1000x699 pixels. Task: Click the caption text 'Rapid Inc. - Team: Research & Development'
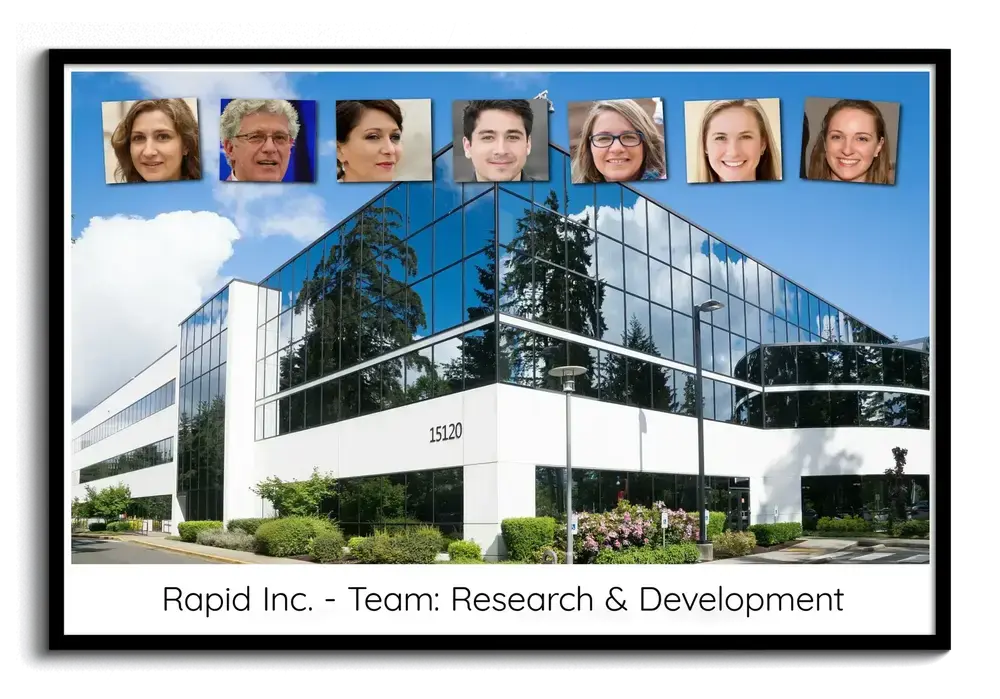pyautogui.click(x=503, y=600)
